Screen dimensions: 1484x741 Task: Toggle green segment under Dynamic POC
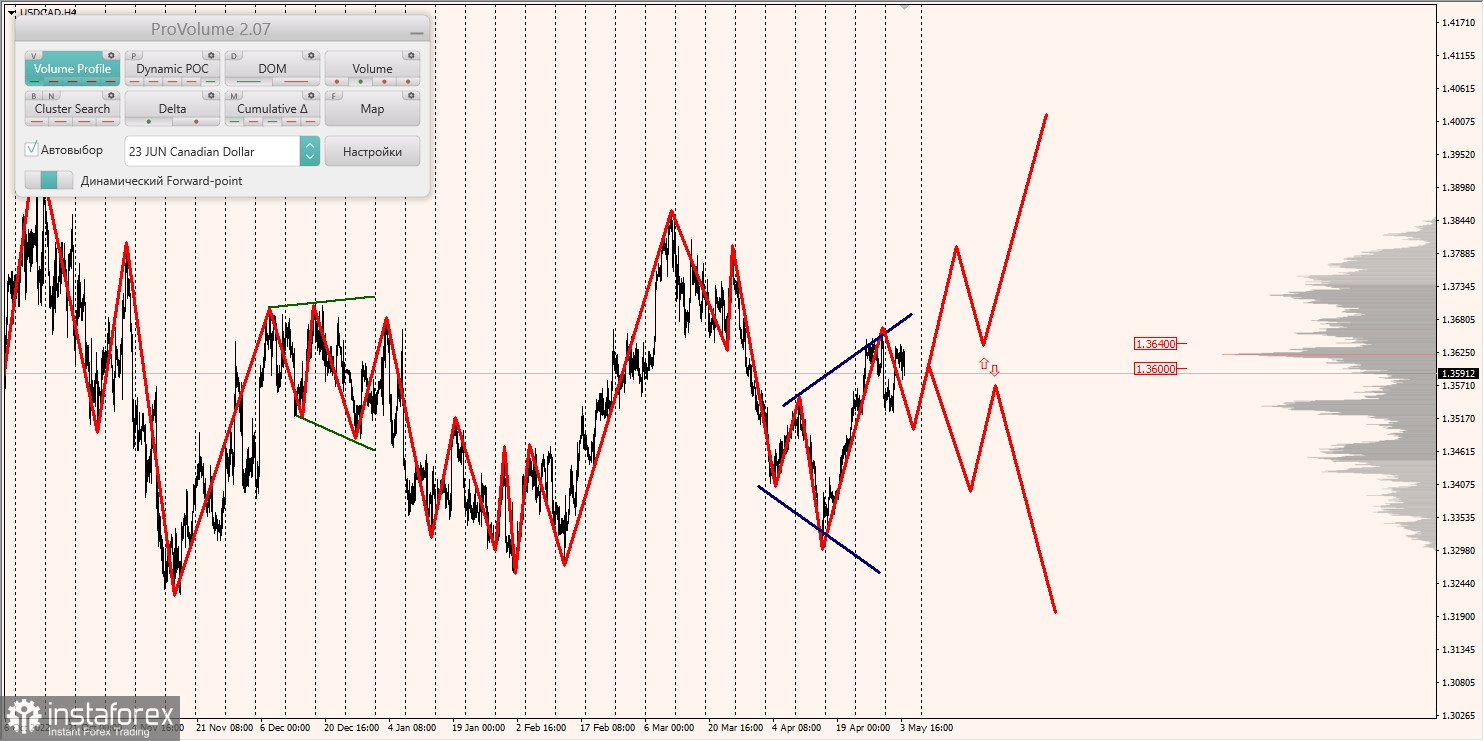pos(210,82)
